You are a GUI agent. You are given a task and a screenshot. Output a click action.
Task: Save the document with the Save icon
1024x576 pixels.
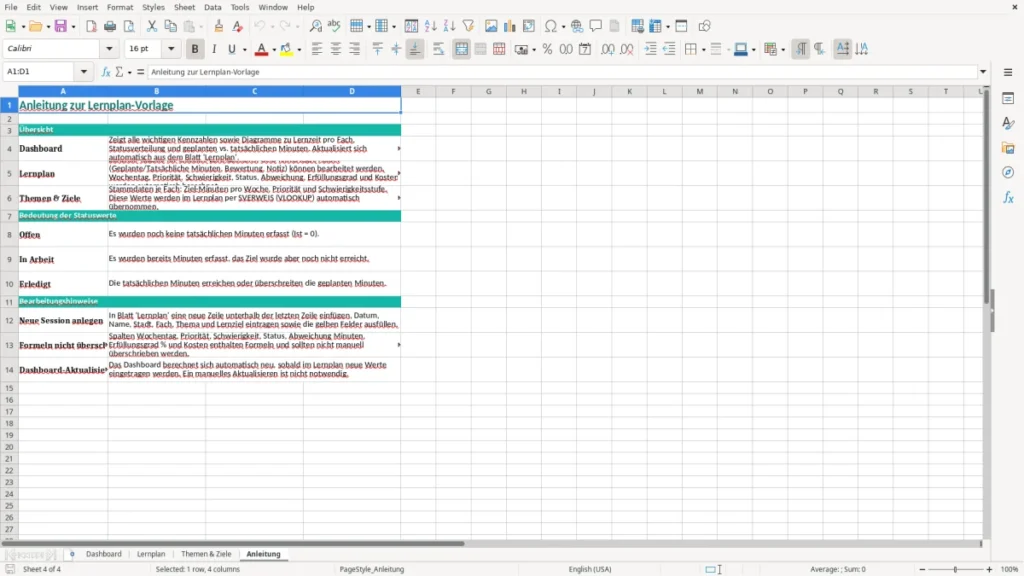click(61, 26)
